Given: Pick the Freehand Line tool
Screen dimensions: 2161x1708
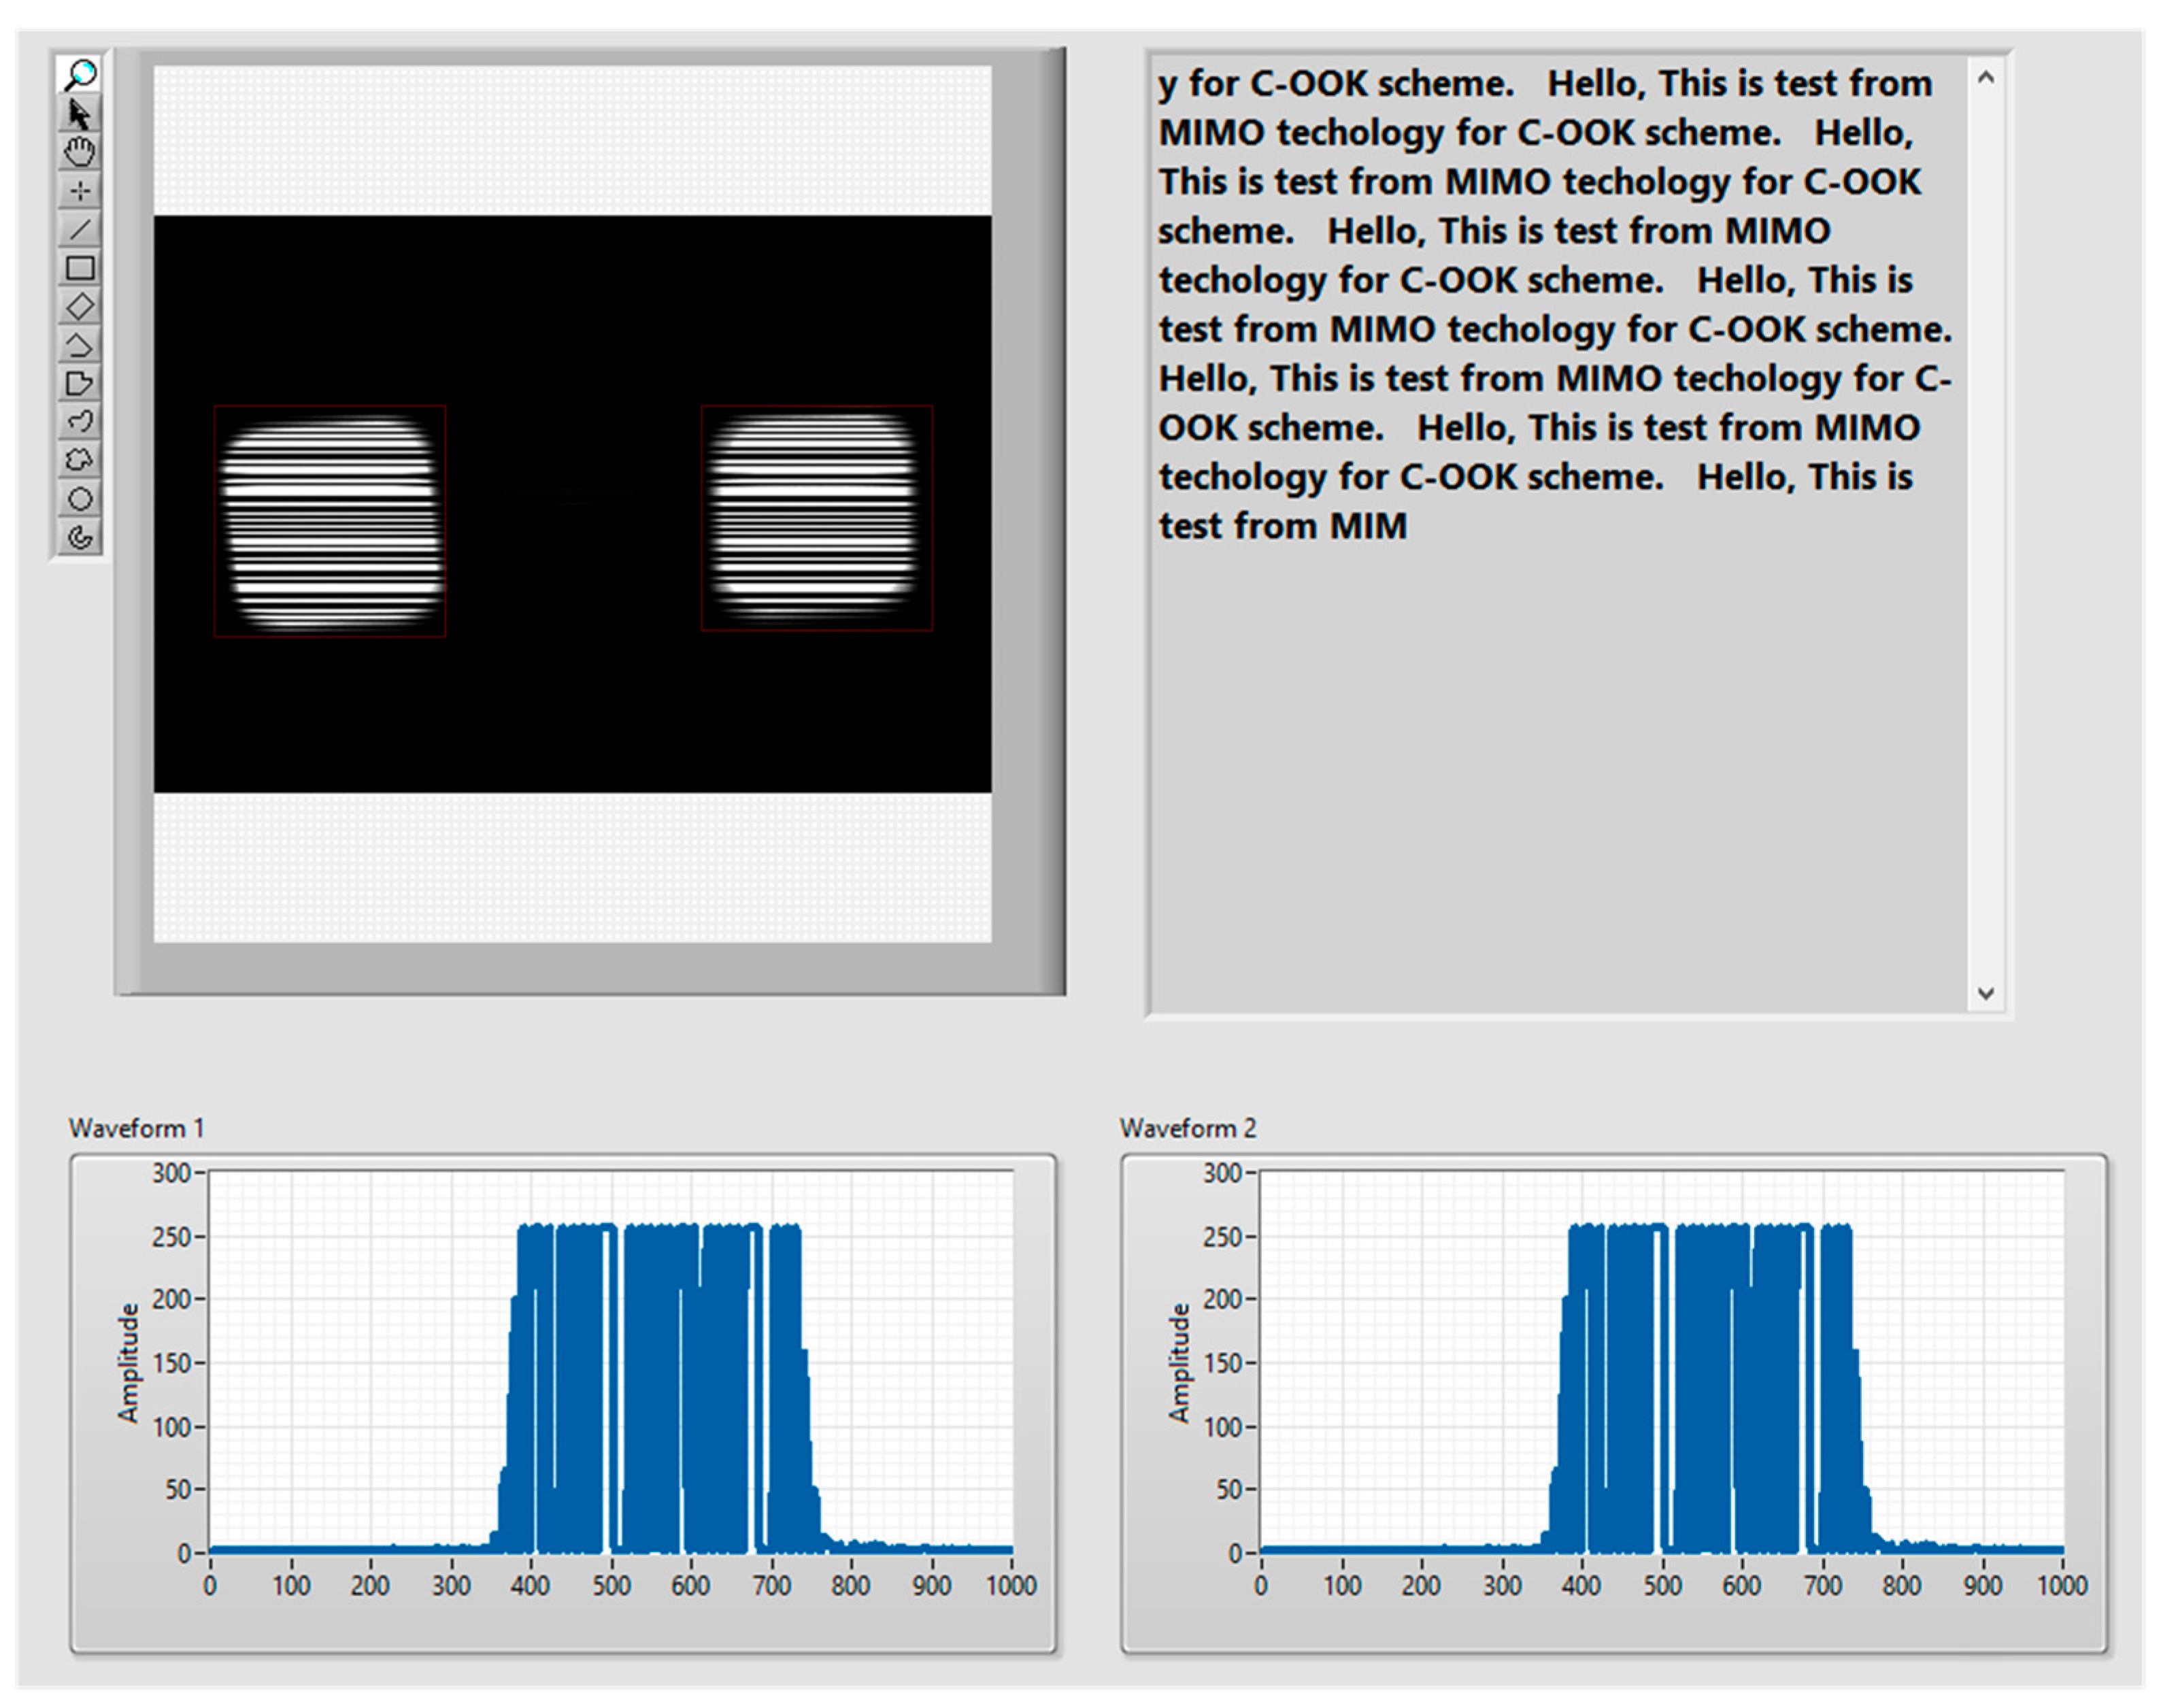Looking at the screenshot, I should tap(80, 421).
